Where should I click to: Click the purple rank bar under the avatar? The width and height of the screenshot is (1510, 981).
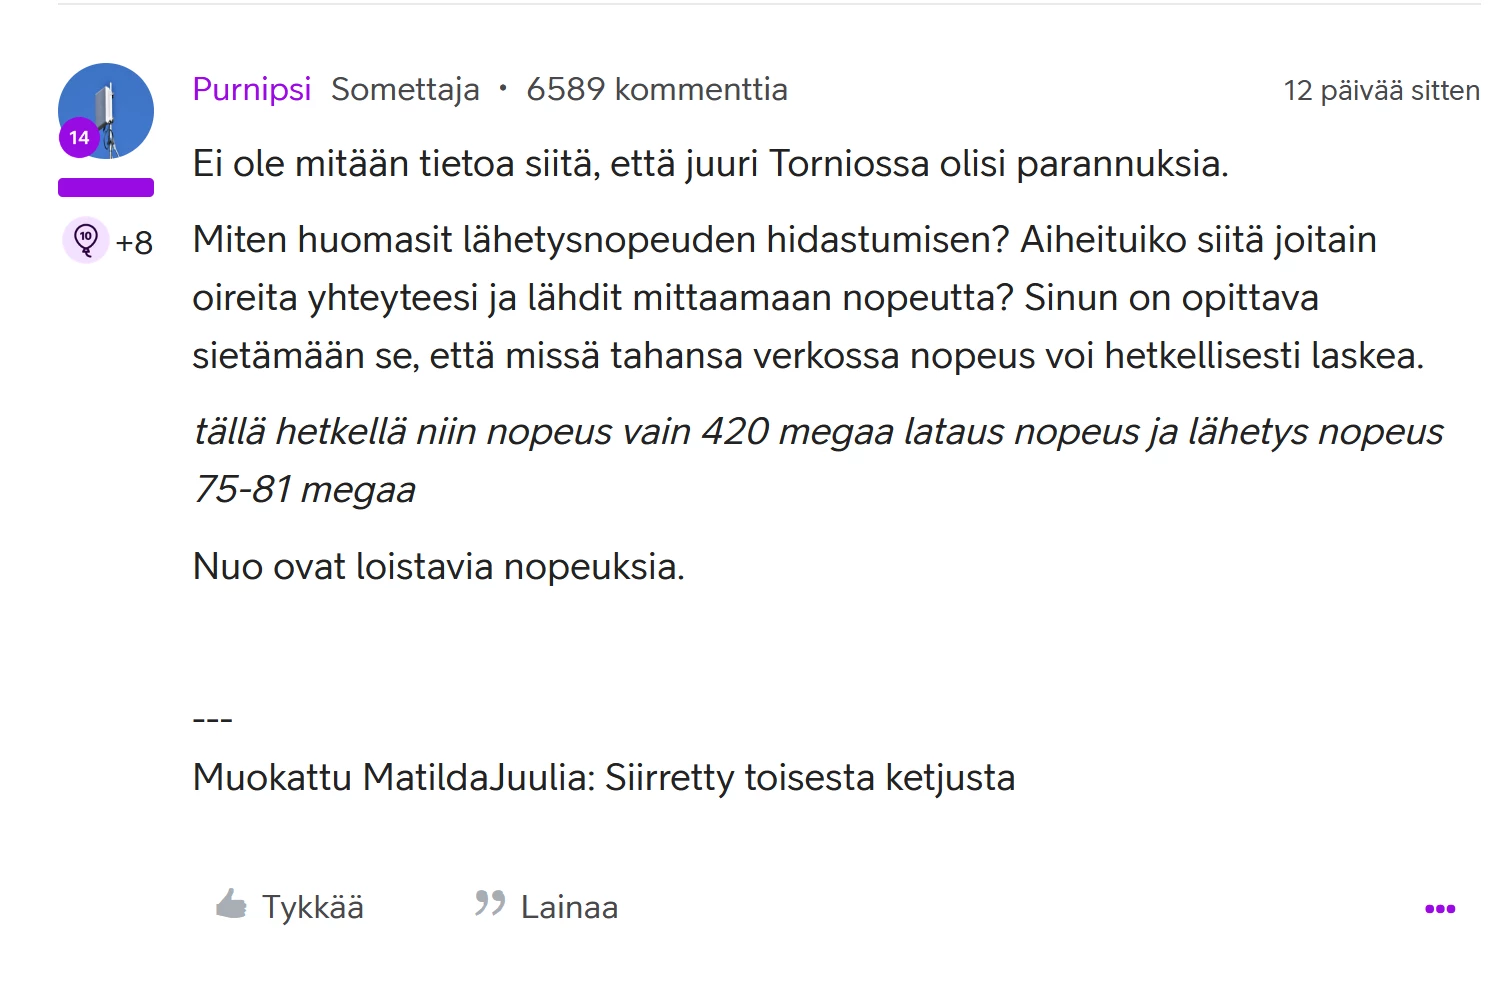tap(106, 187)
